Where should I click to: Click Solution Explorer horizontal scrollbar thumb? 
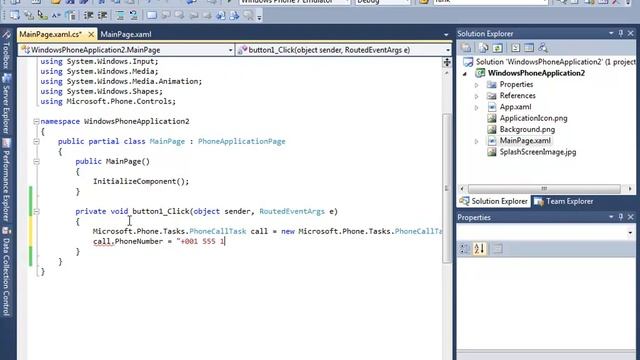point(544,189)
